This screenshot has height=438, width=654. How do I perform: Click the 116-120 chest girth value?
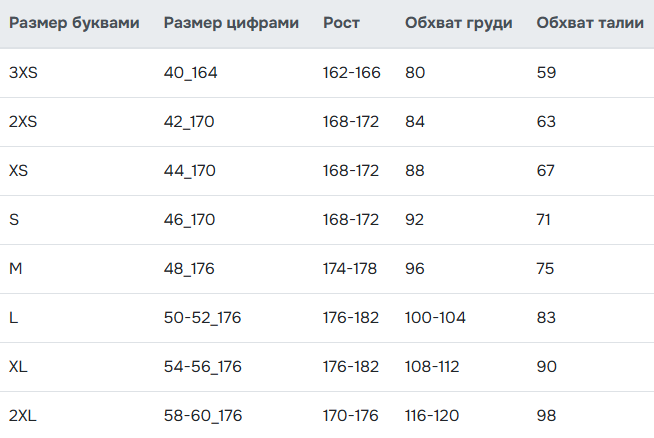pos(432,416)
